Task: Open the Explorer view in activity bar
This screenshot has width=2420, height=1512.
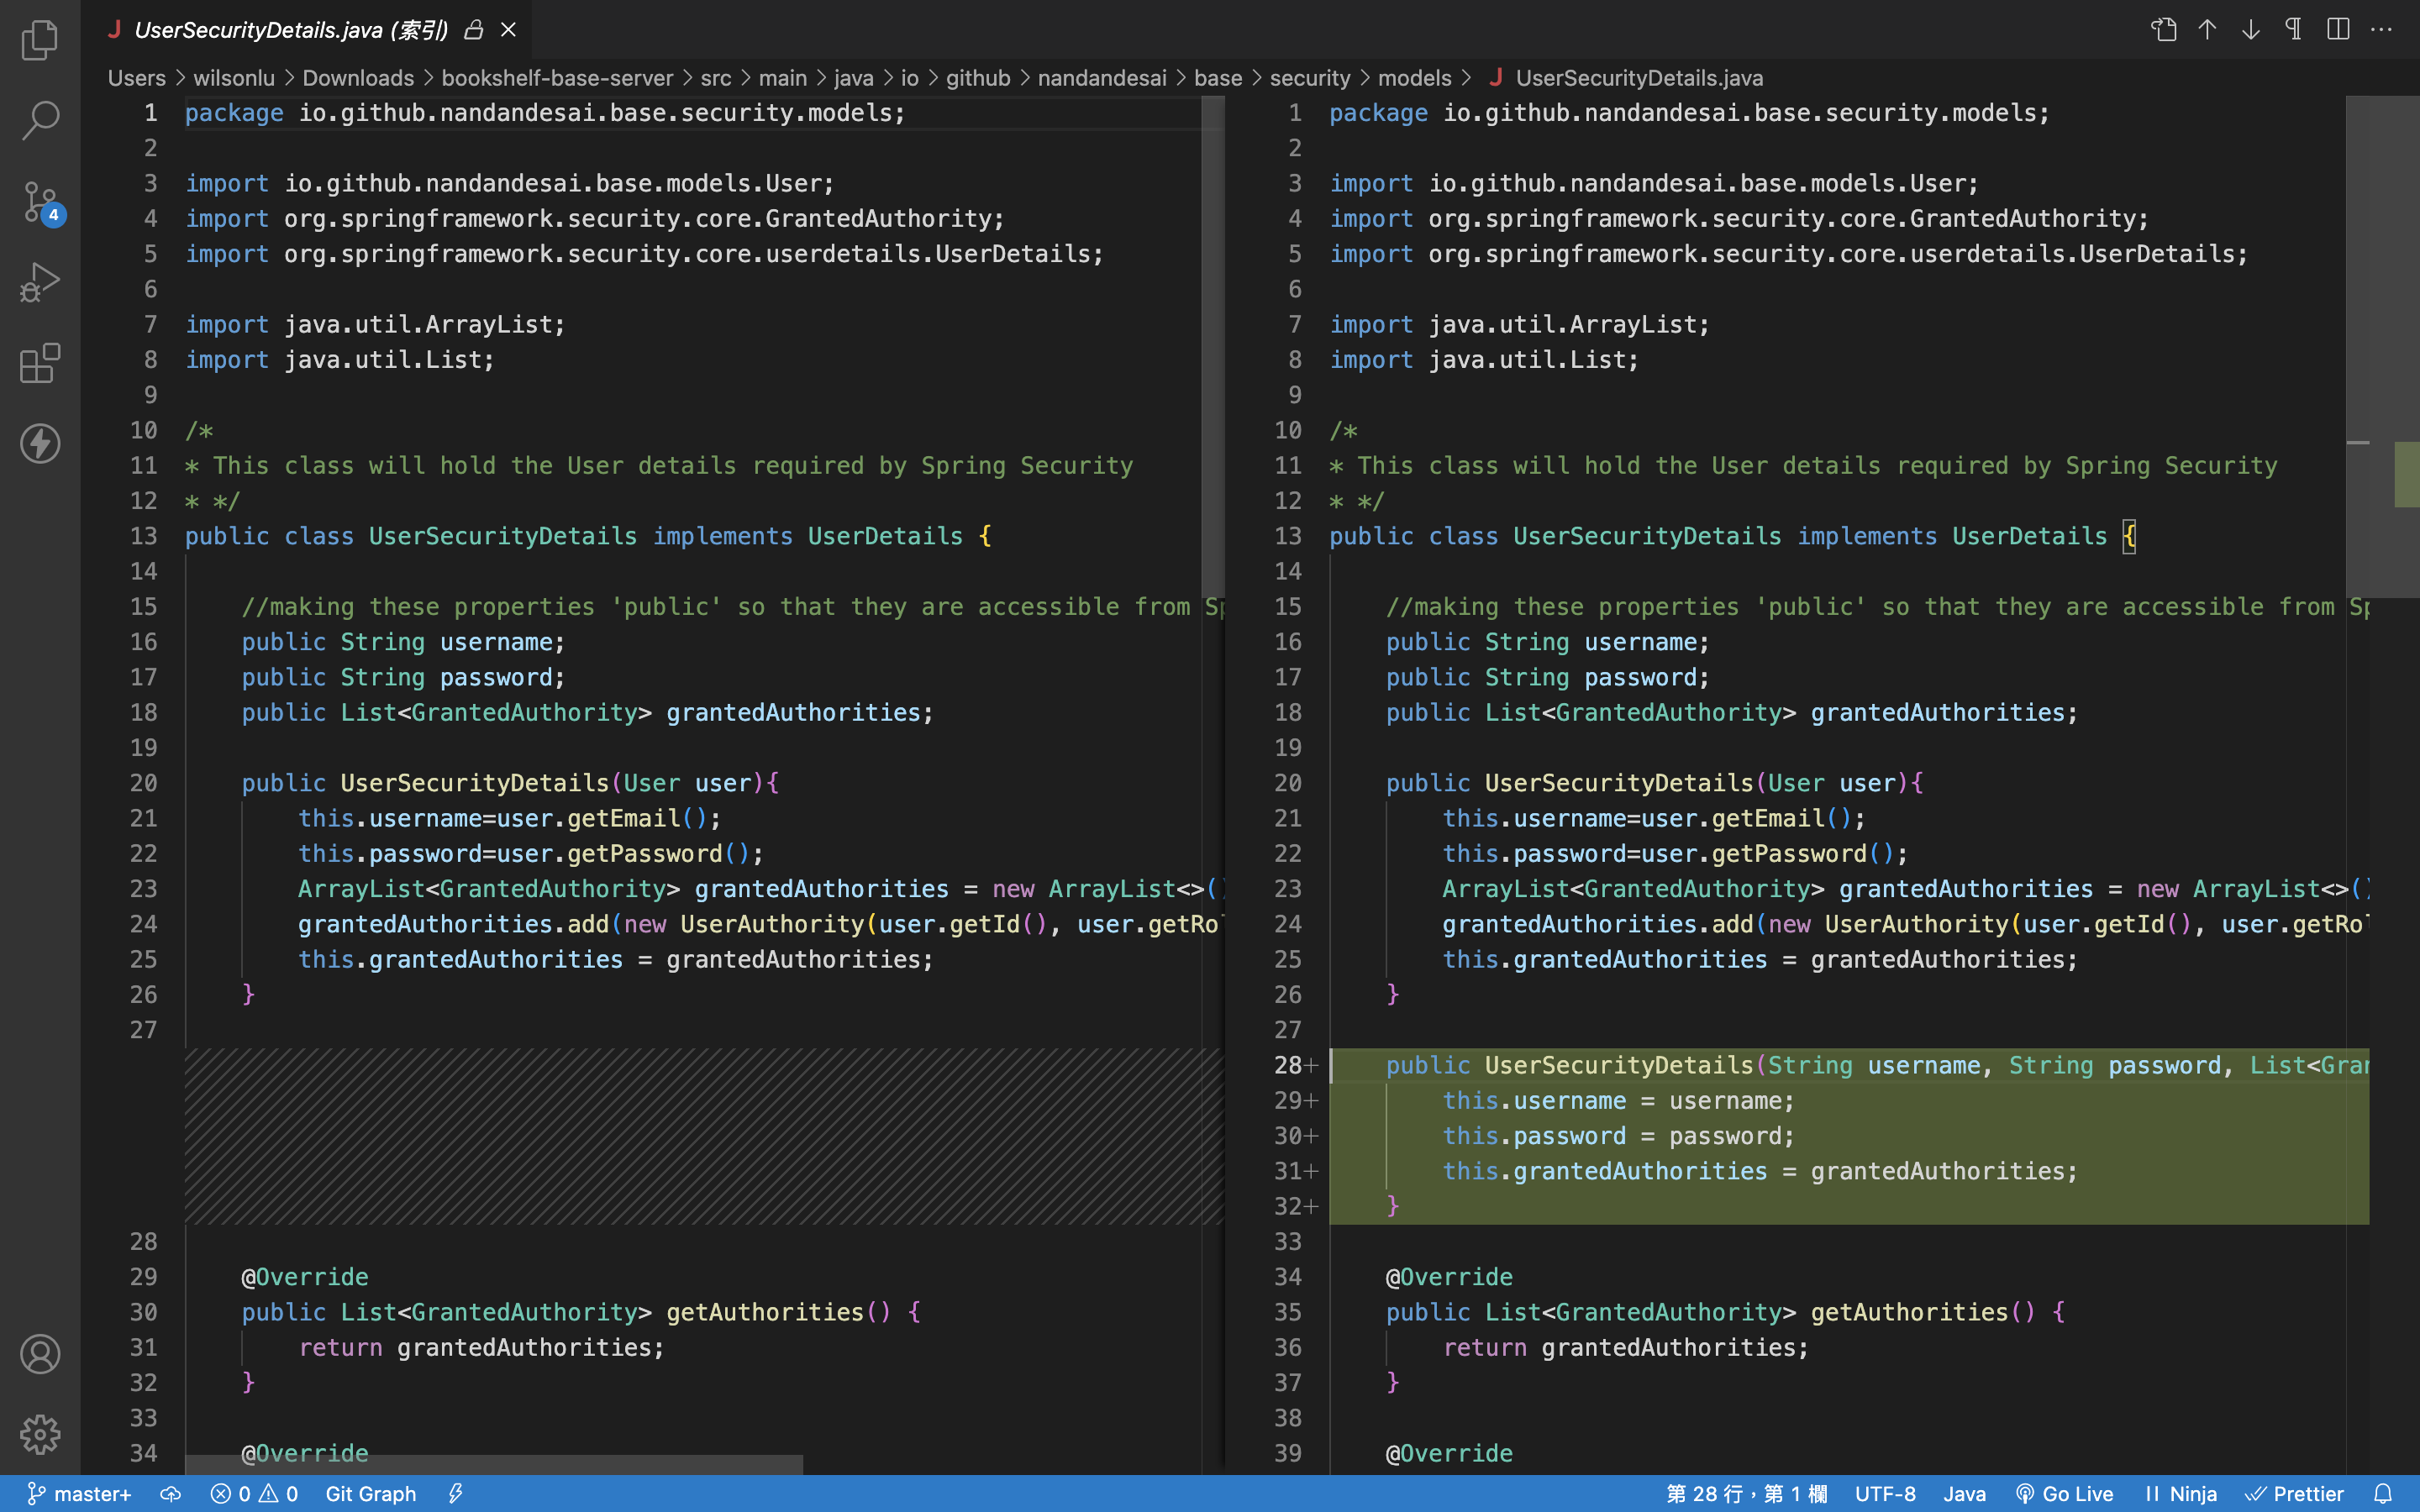Action: coord(40,40)
